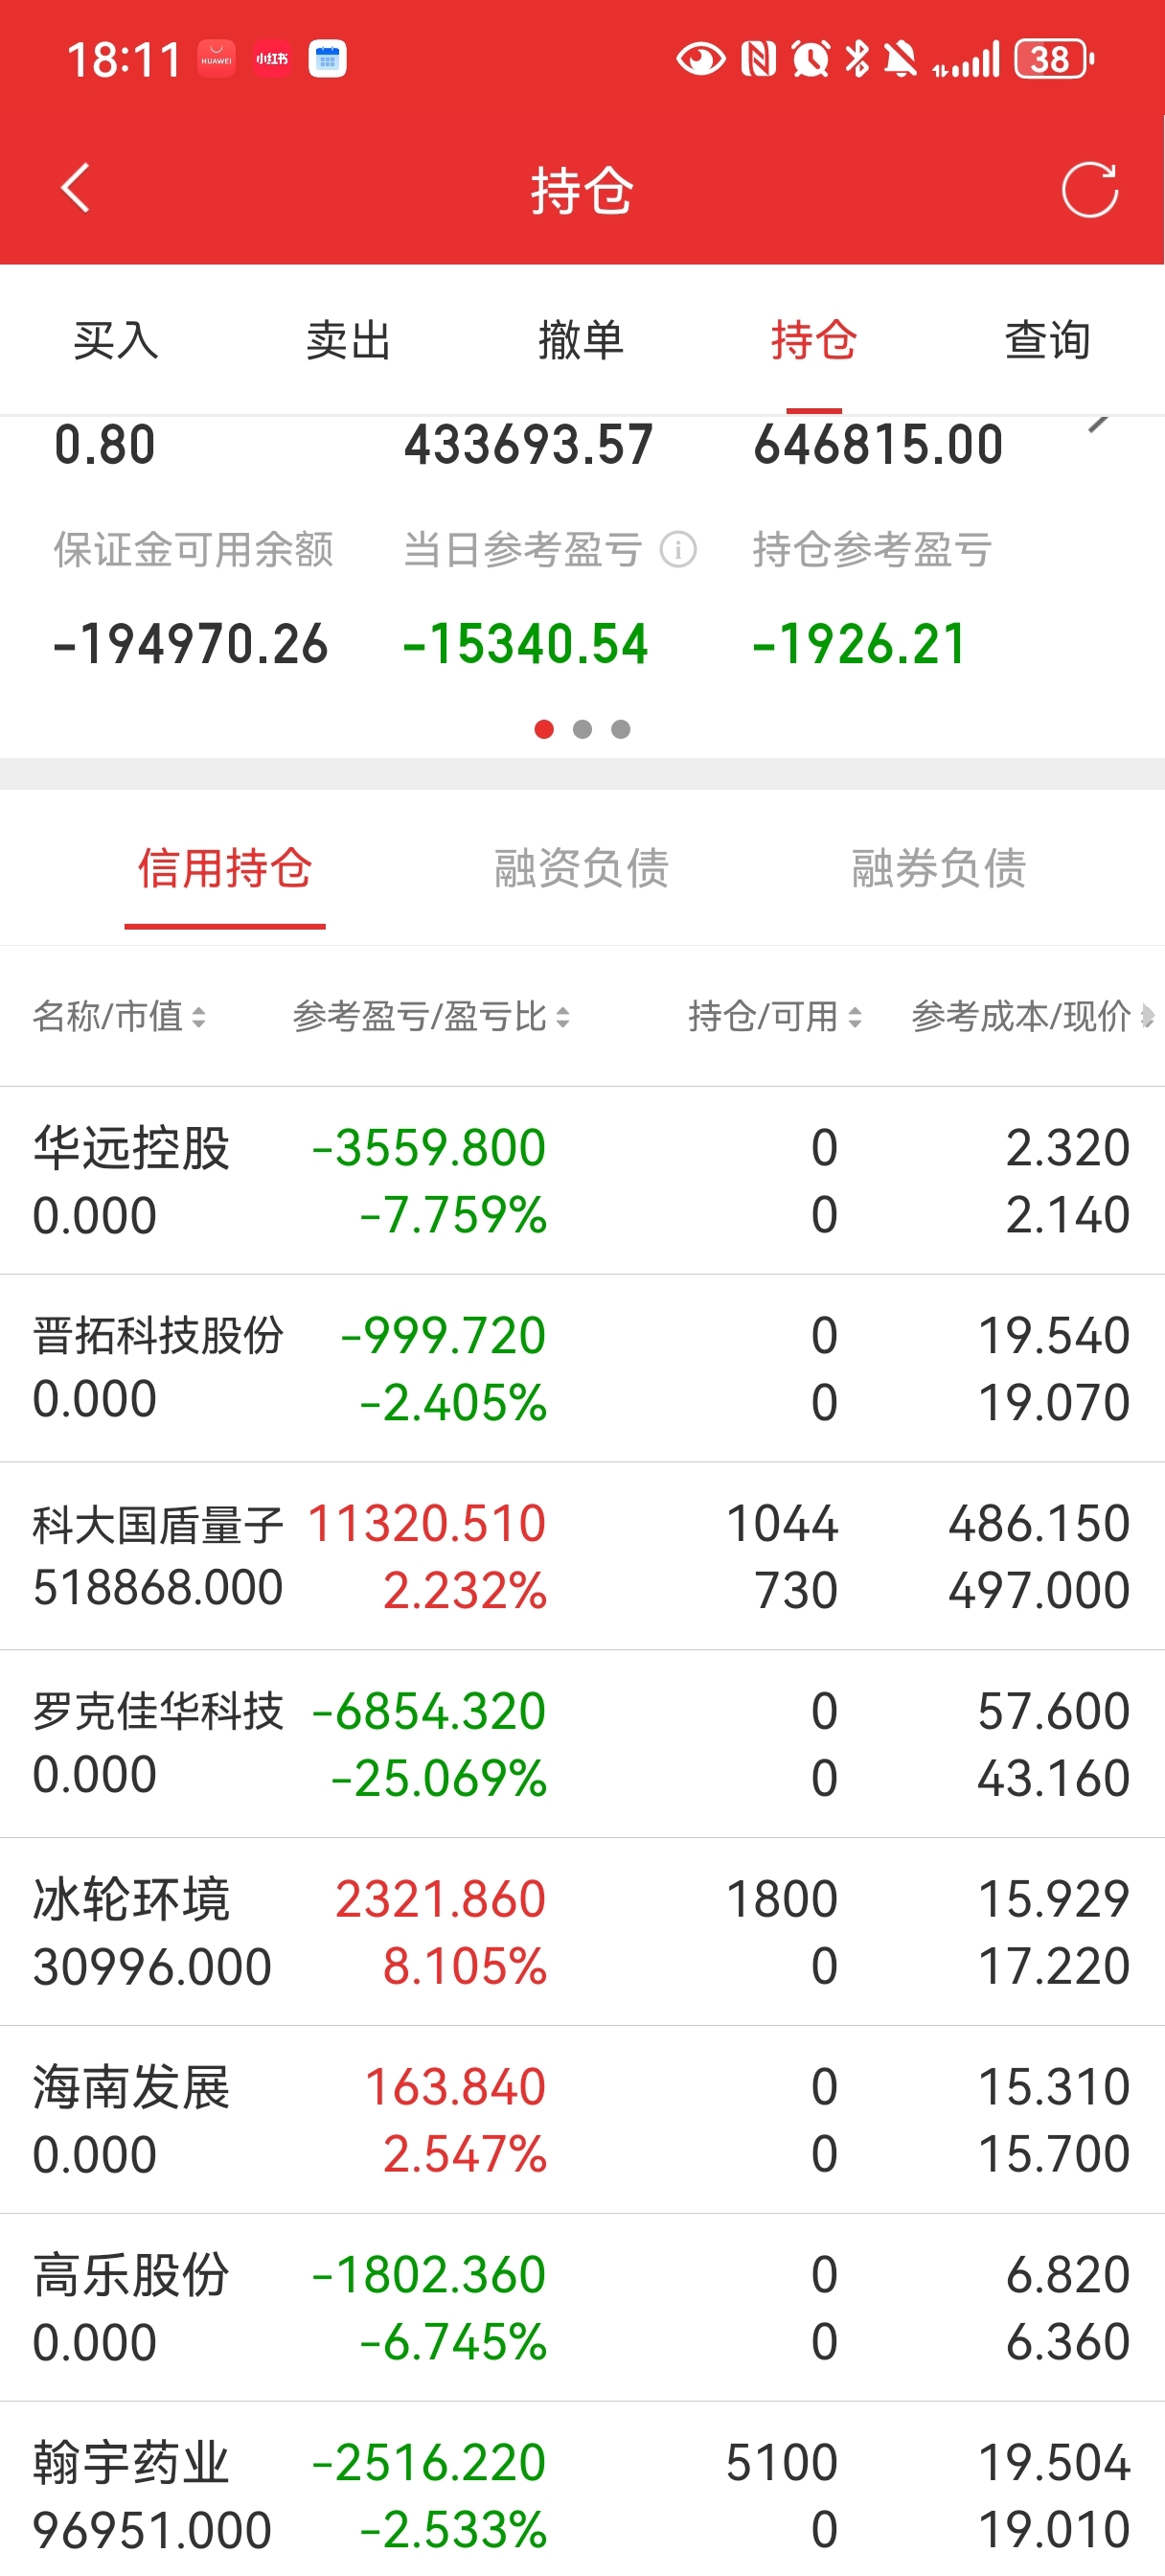1165x2576 pixels.
Task: Select the 融资负债 sub-tab
Action: 581,868
